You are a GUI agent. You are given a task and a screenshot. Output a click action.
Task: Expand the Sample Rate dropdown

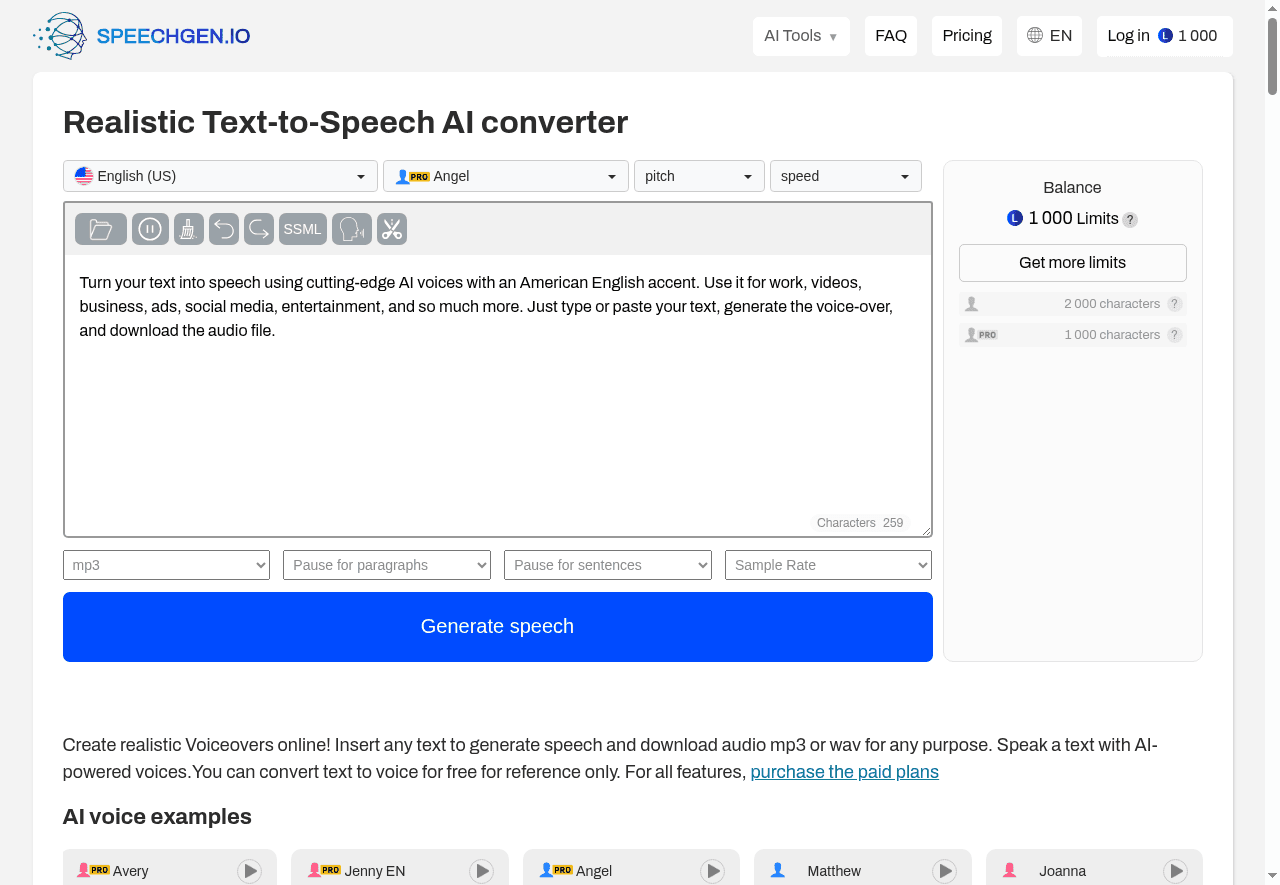(828, 565)
